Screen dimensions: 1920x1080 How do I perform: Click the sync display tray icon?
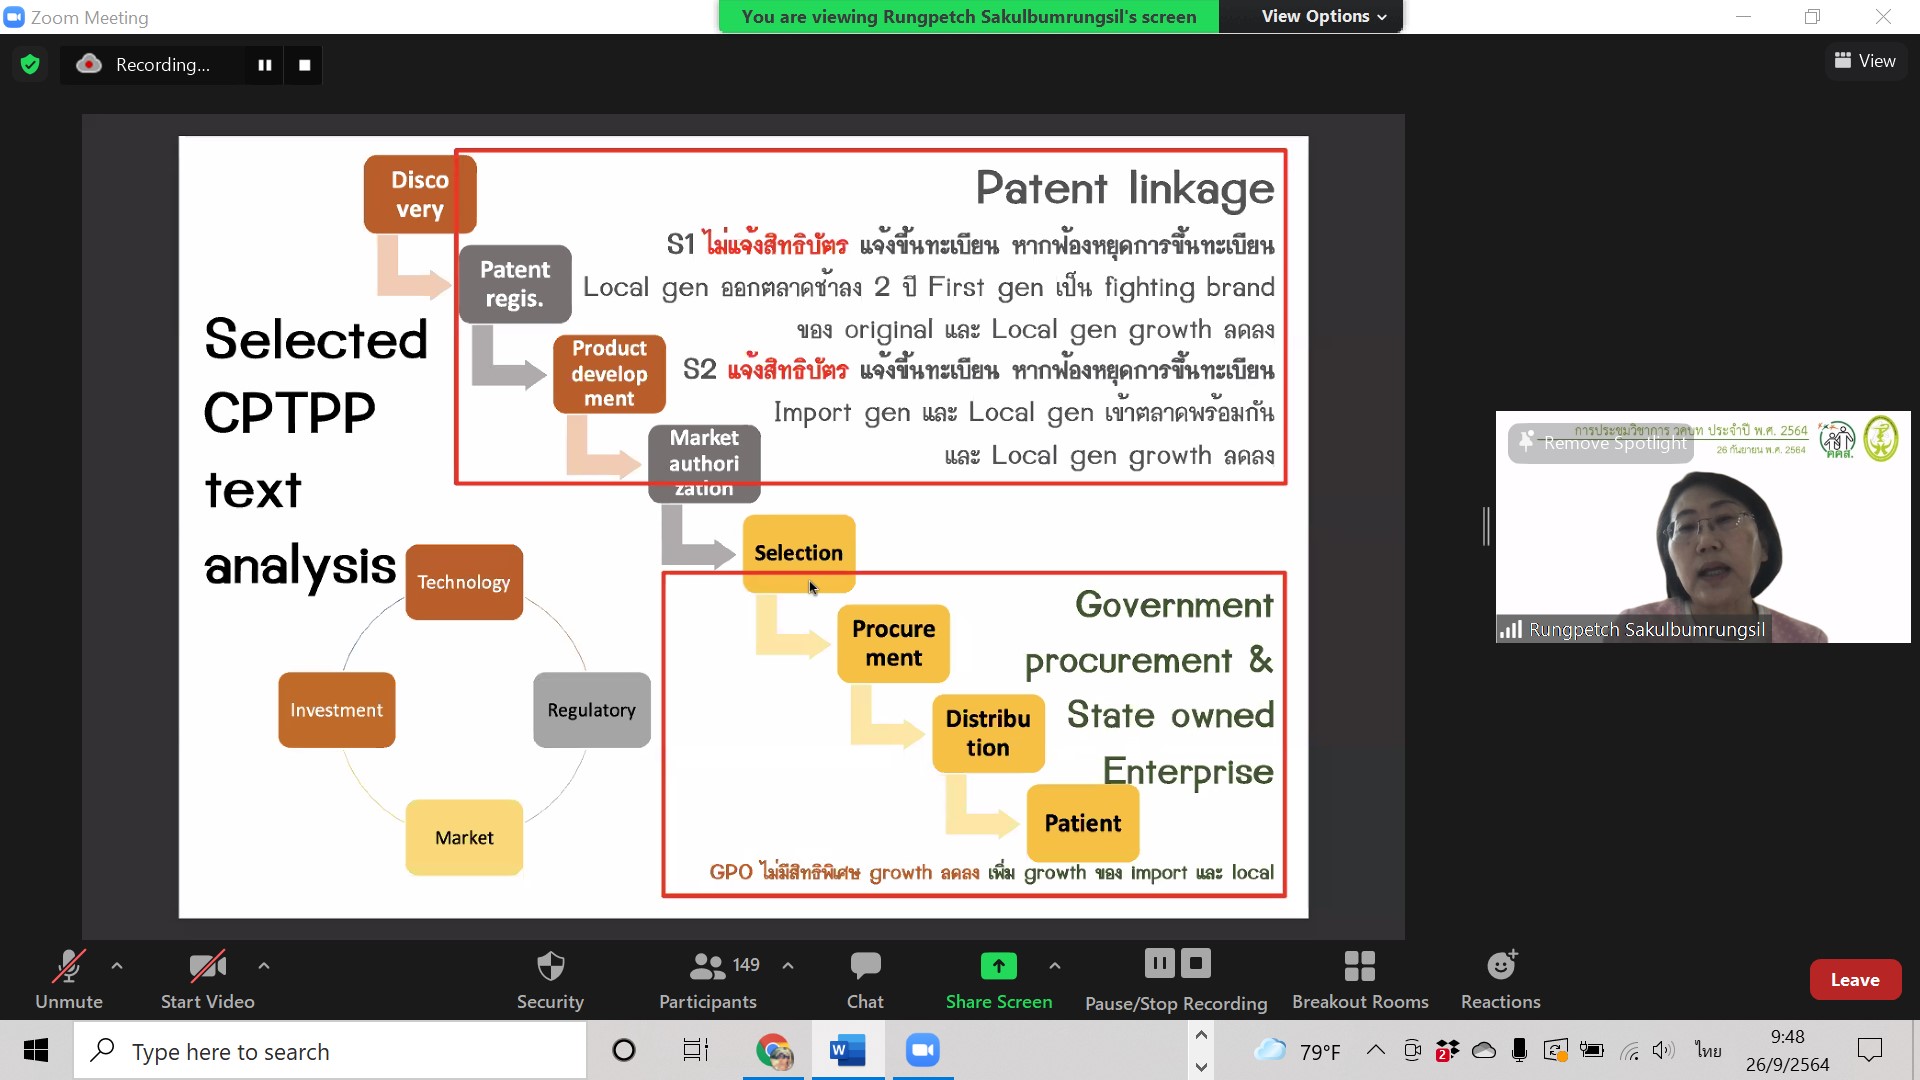point(1555,1050)
